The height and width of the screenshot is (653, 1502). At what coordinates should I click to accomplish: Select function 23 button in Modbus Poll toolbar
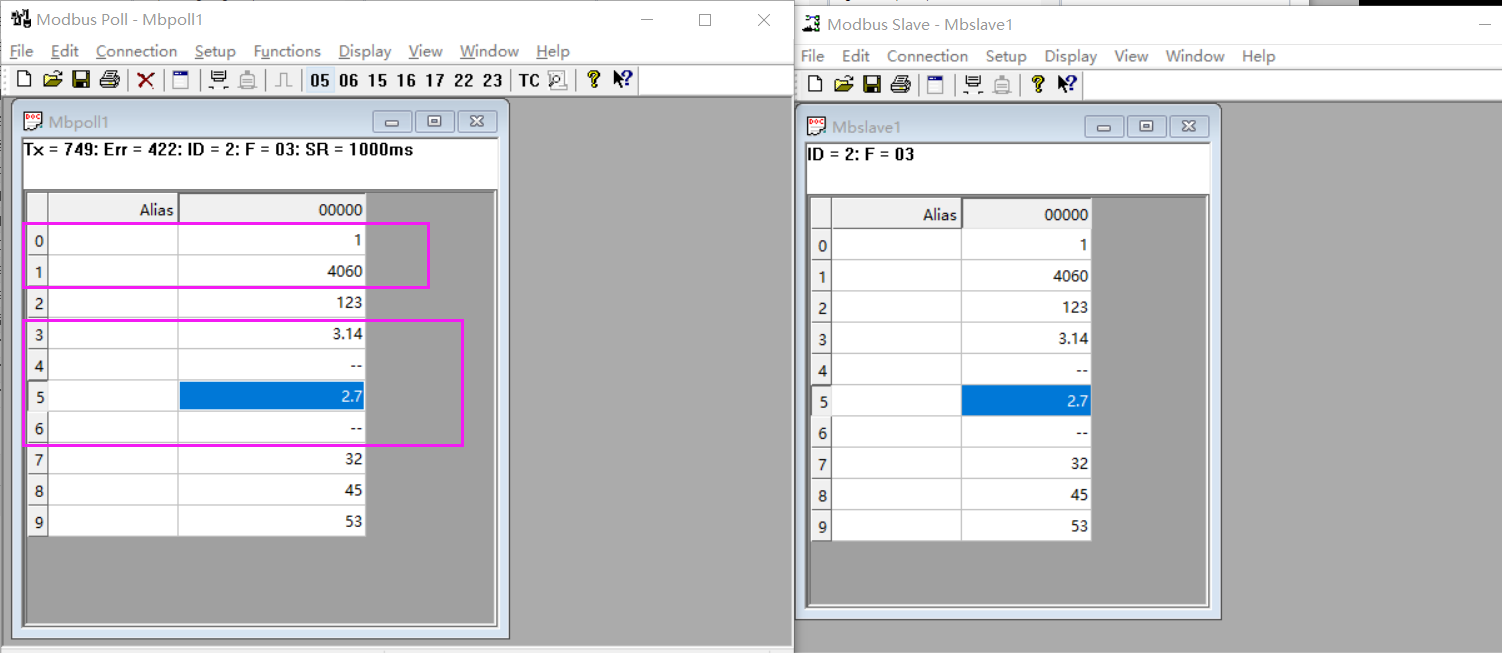493,80
